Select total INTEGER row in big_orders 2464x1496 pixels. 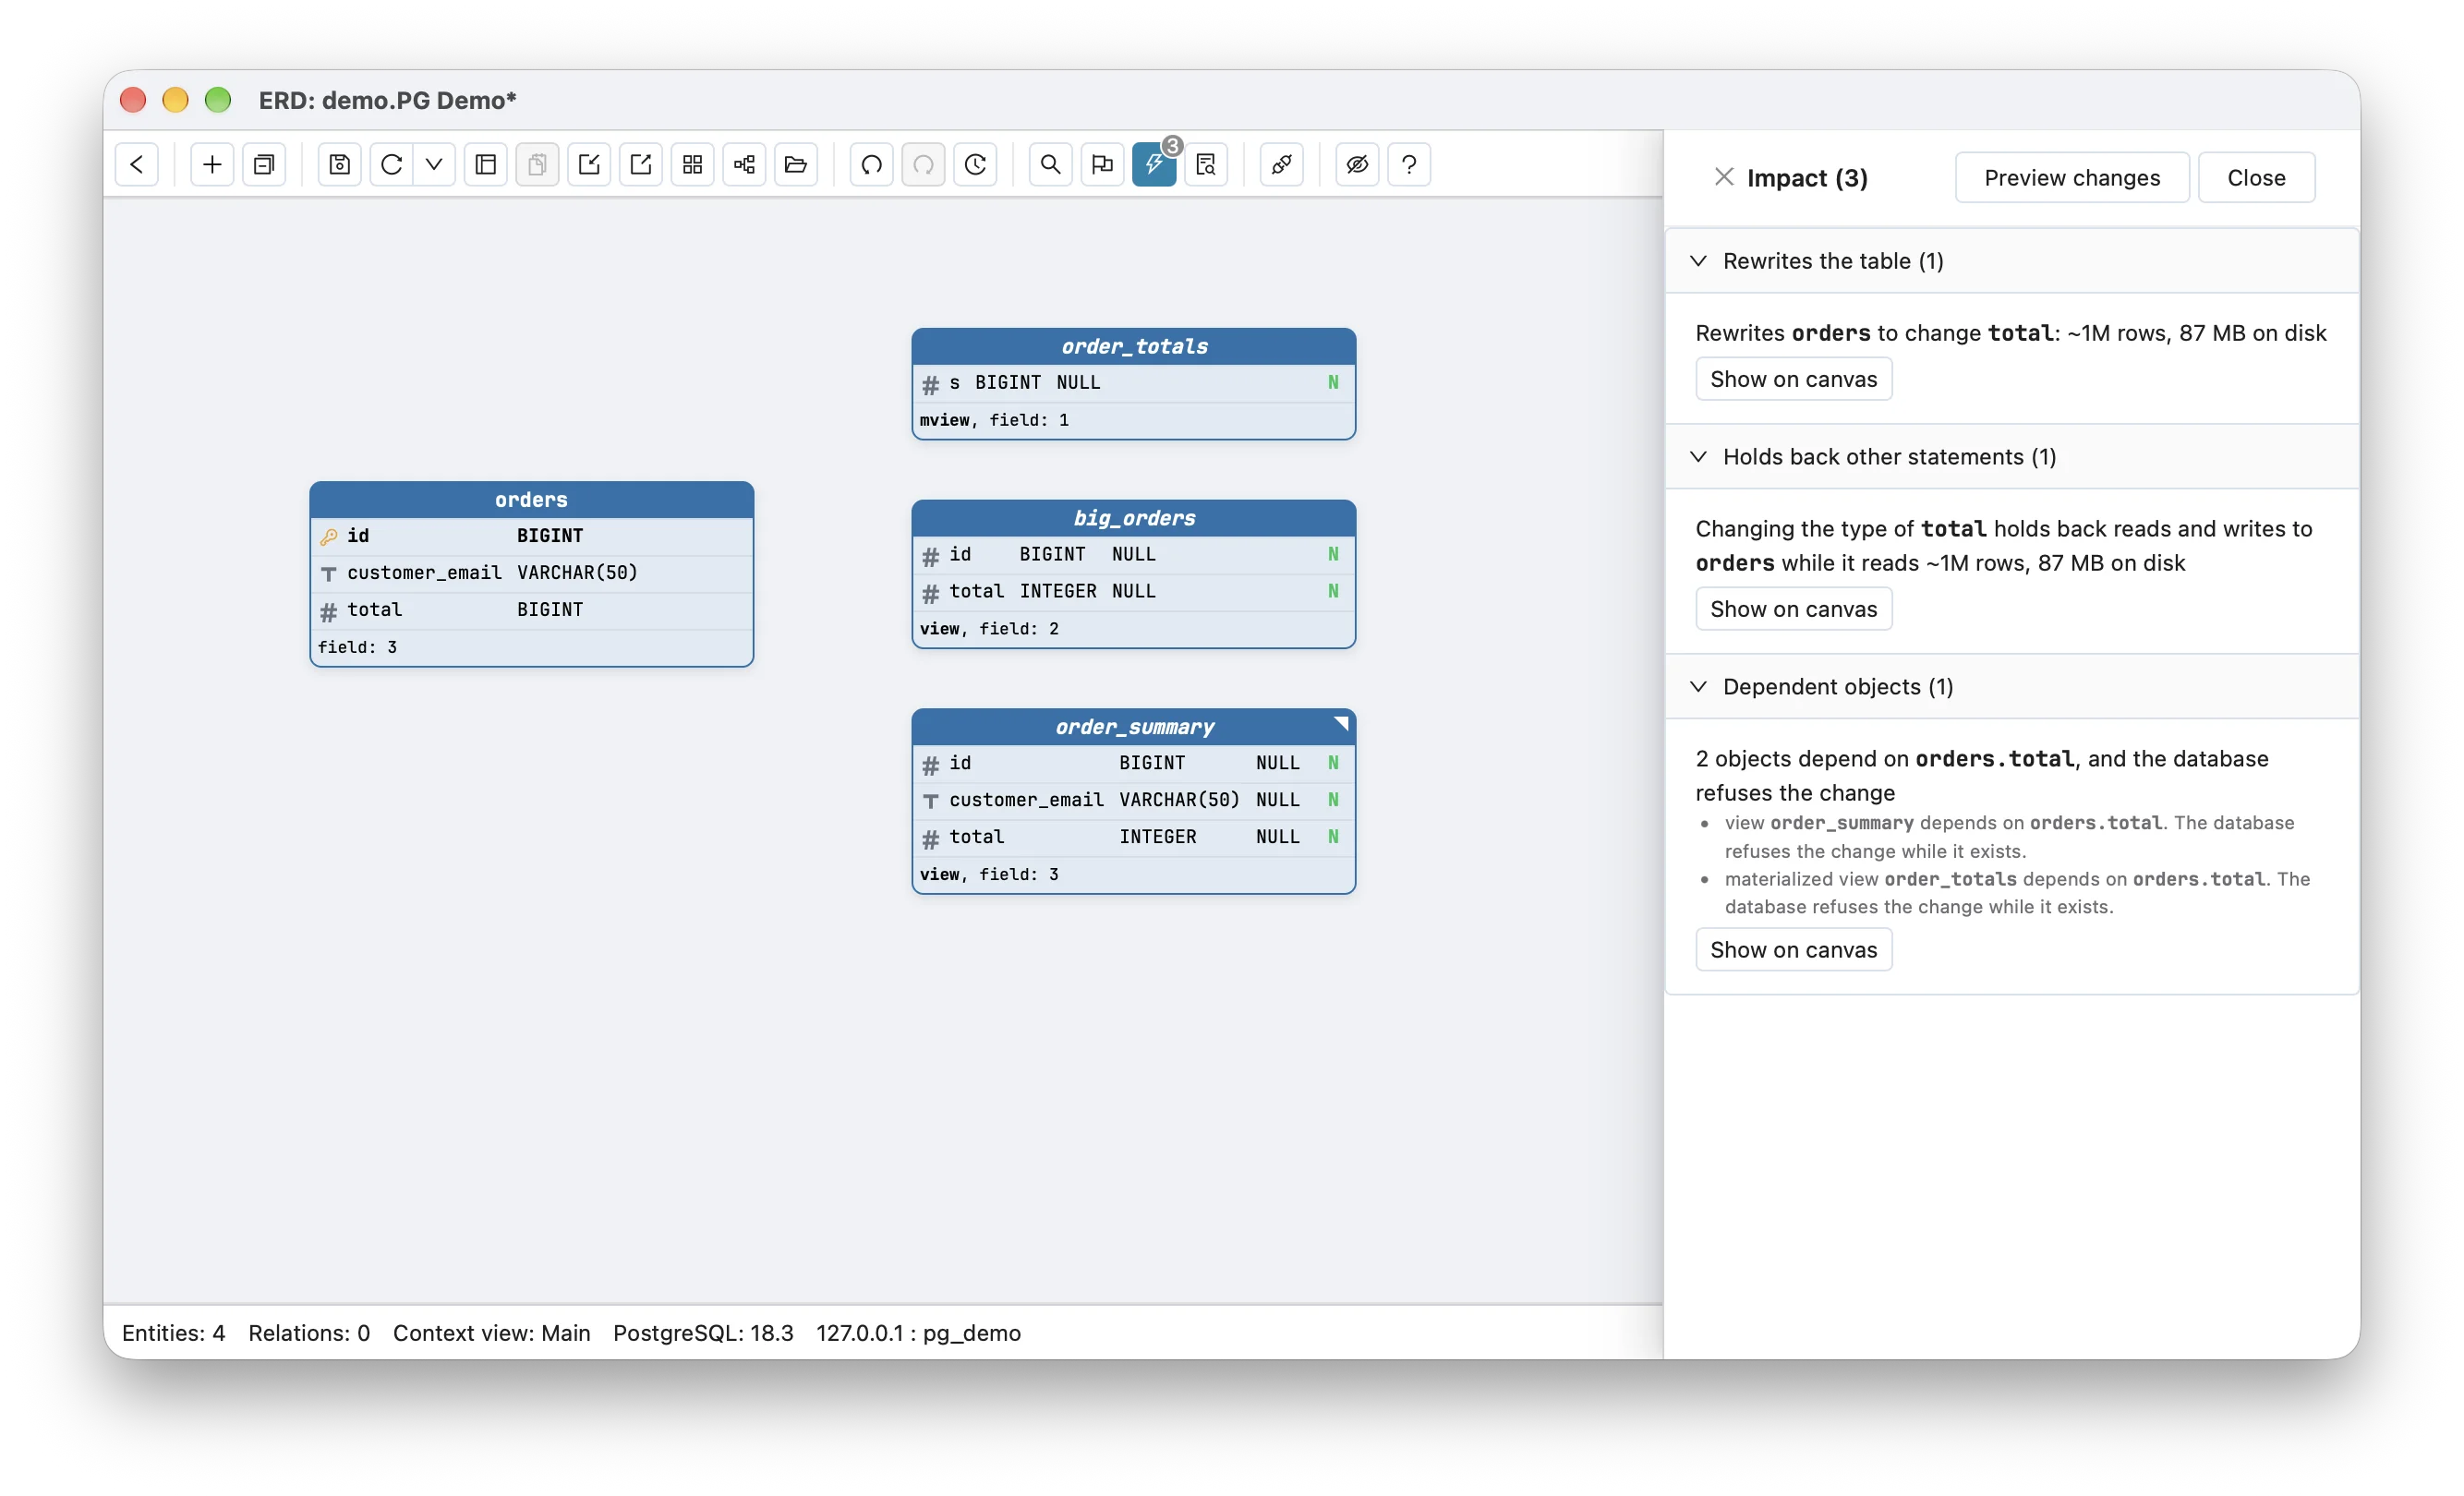(1134, 592)
